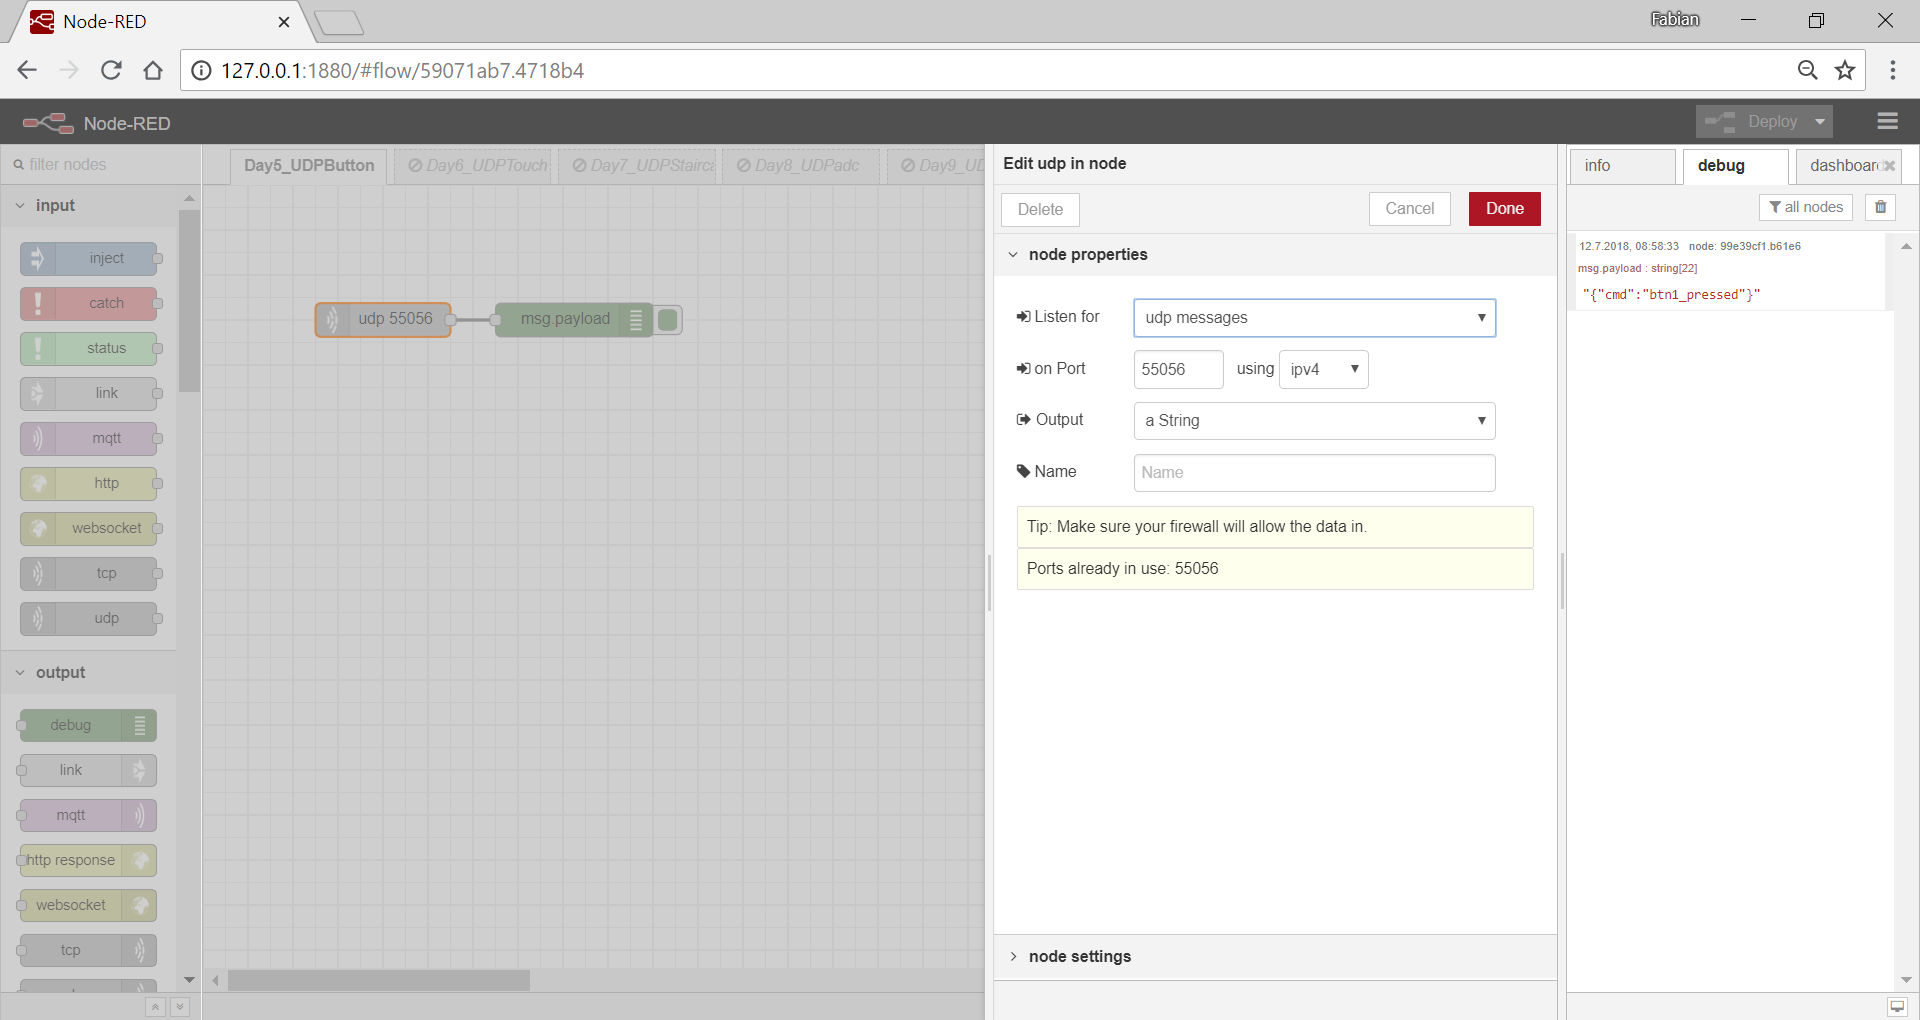Open debug sidebar in separate window icon
The width and height of the screenshot is (1920, 1020).
point(1897,1006)
